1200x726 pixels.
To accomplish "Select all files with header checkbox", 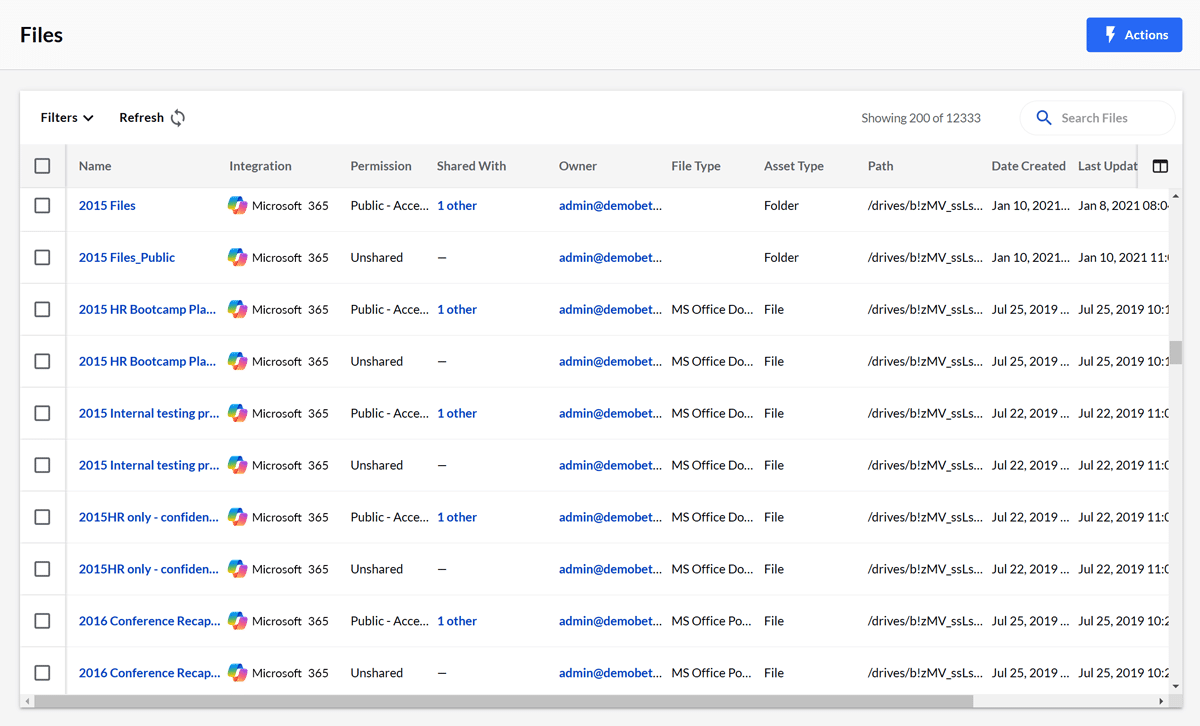I will [x=42, y=166].
